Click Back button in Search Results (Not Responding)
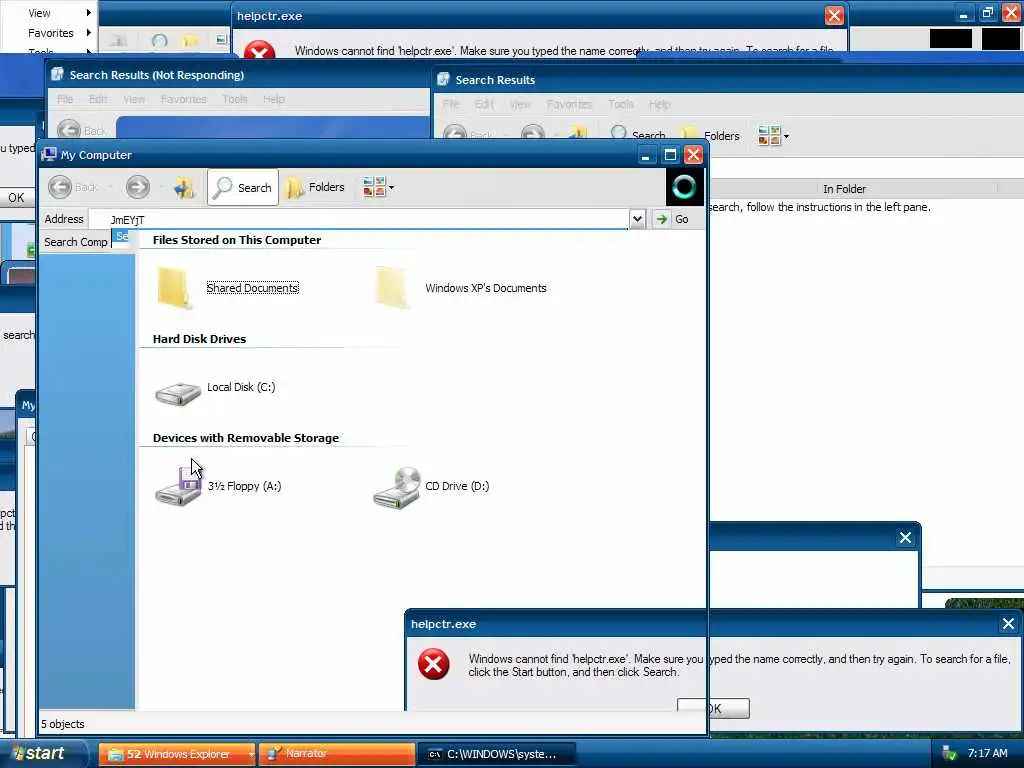Viewport: 1024px width, 768px height. pyautogui.click(x=82, y=130)
